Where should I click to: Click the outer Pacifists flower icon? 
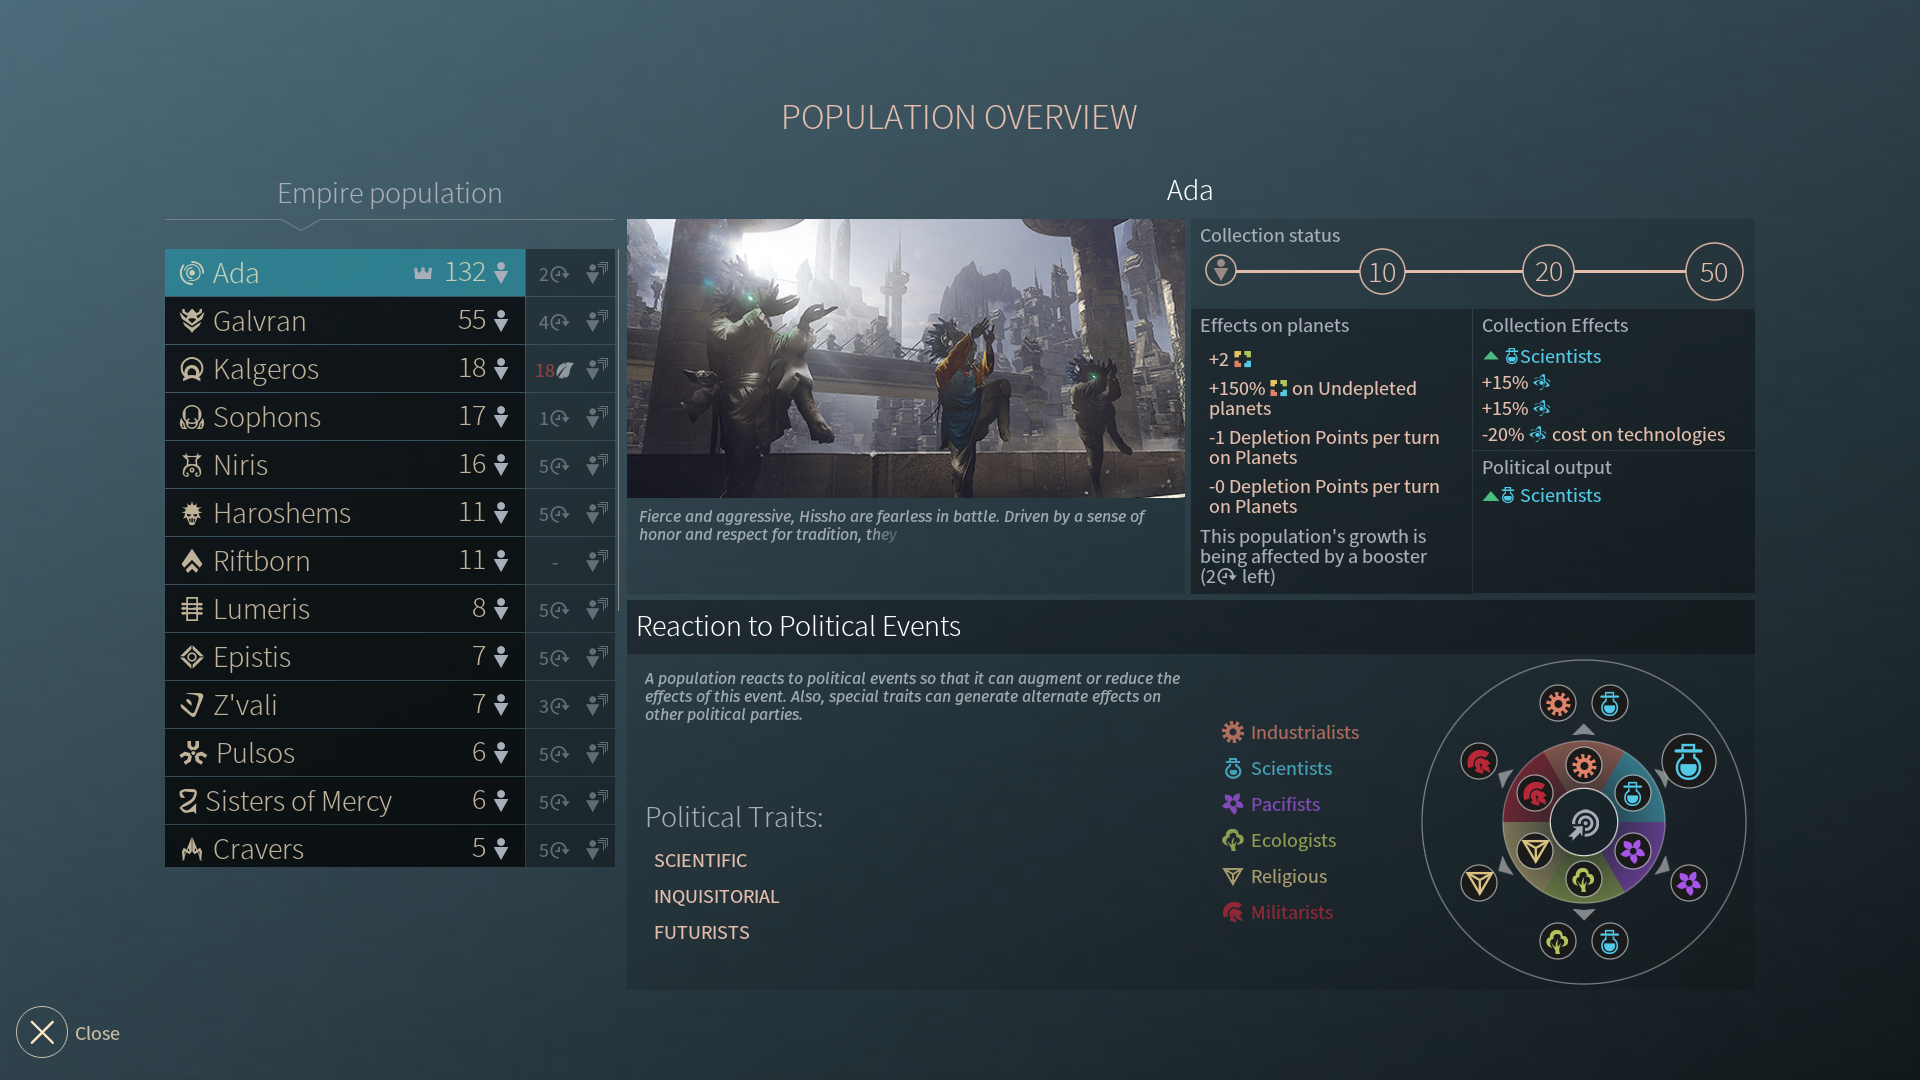point(1688,883)
